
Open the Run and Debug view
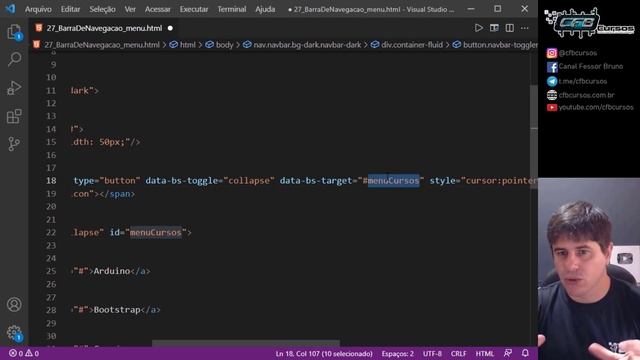14,88
